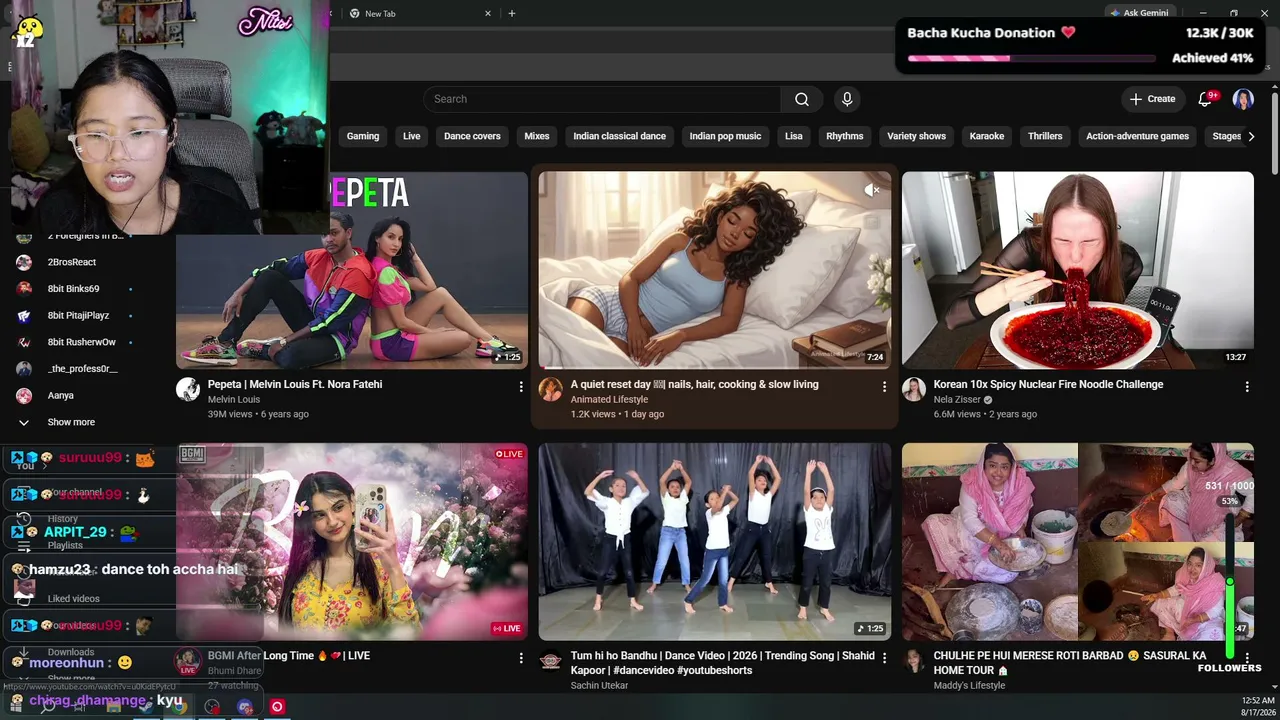The width and height of the screenshot is (1280, 720).
Task: Open options for Tum hi ho Bandhu video
Action: (884, 658)
